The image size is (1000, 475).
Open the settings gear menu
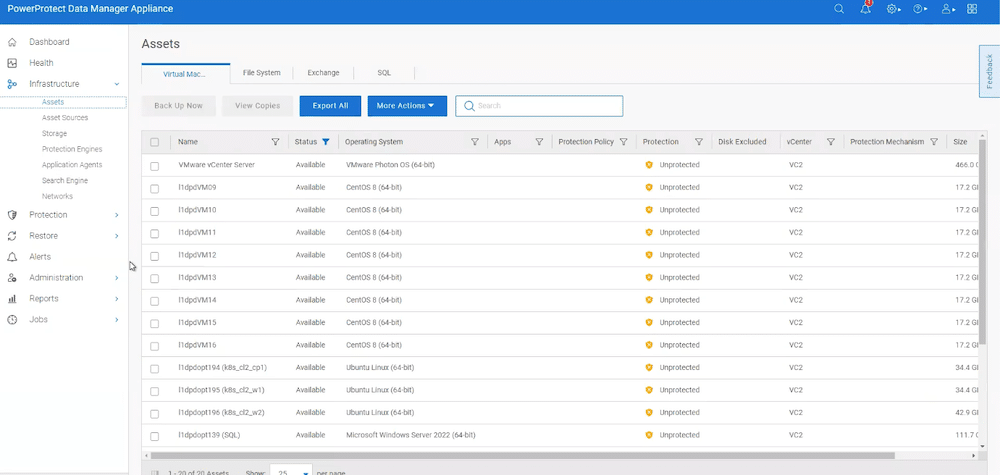click(893, 9)
